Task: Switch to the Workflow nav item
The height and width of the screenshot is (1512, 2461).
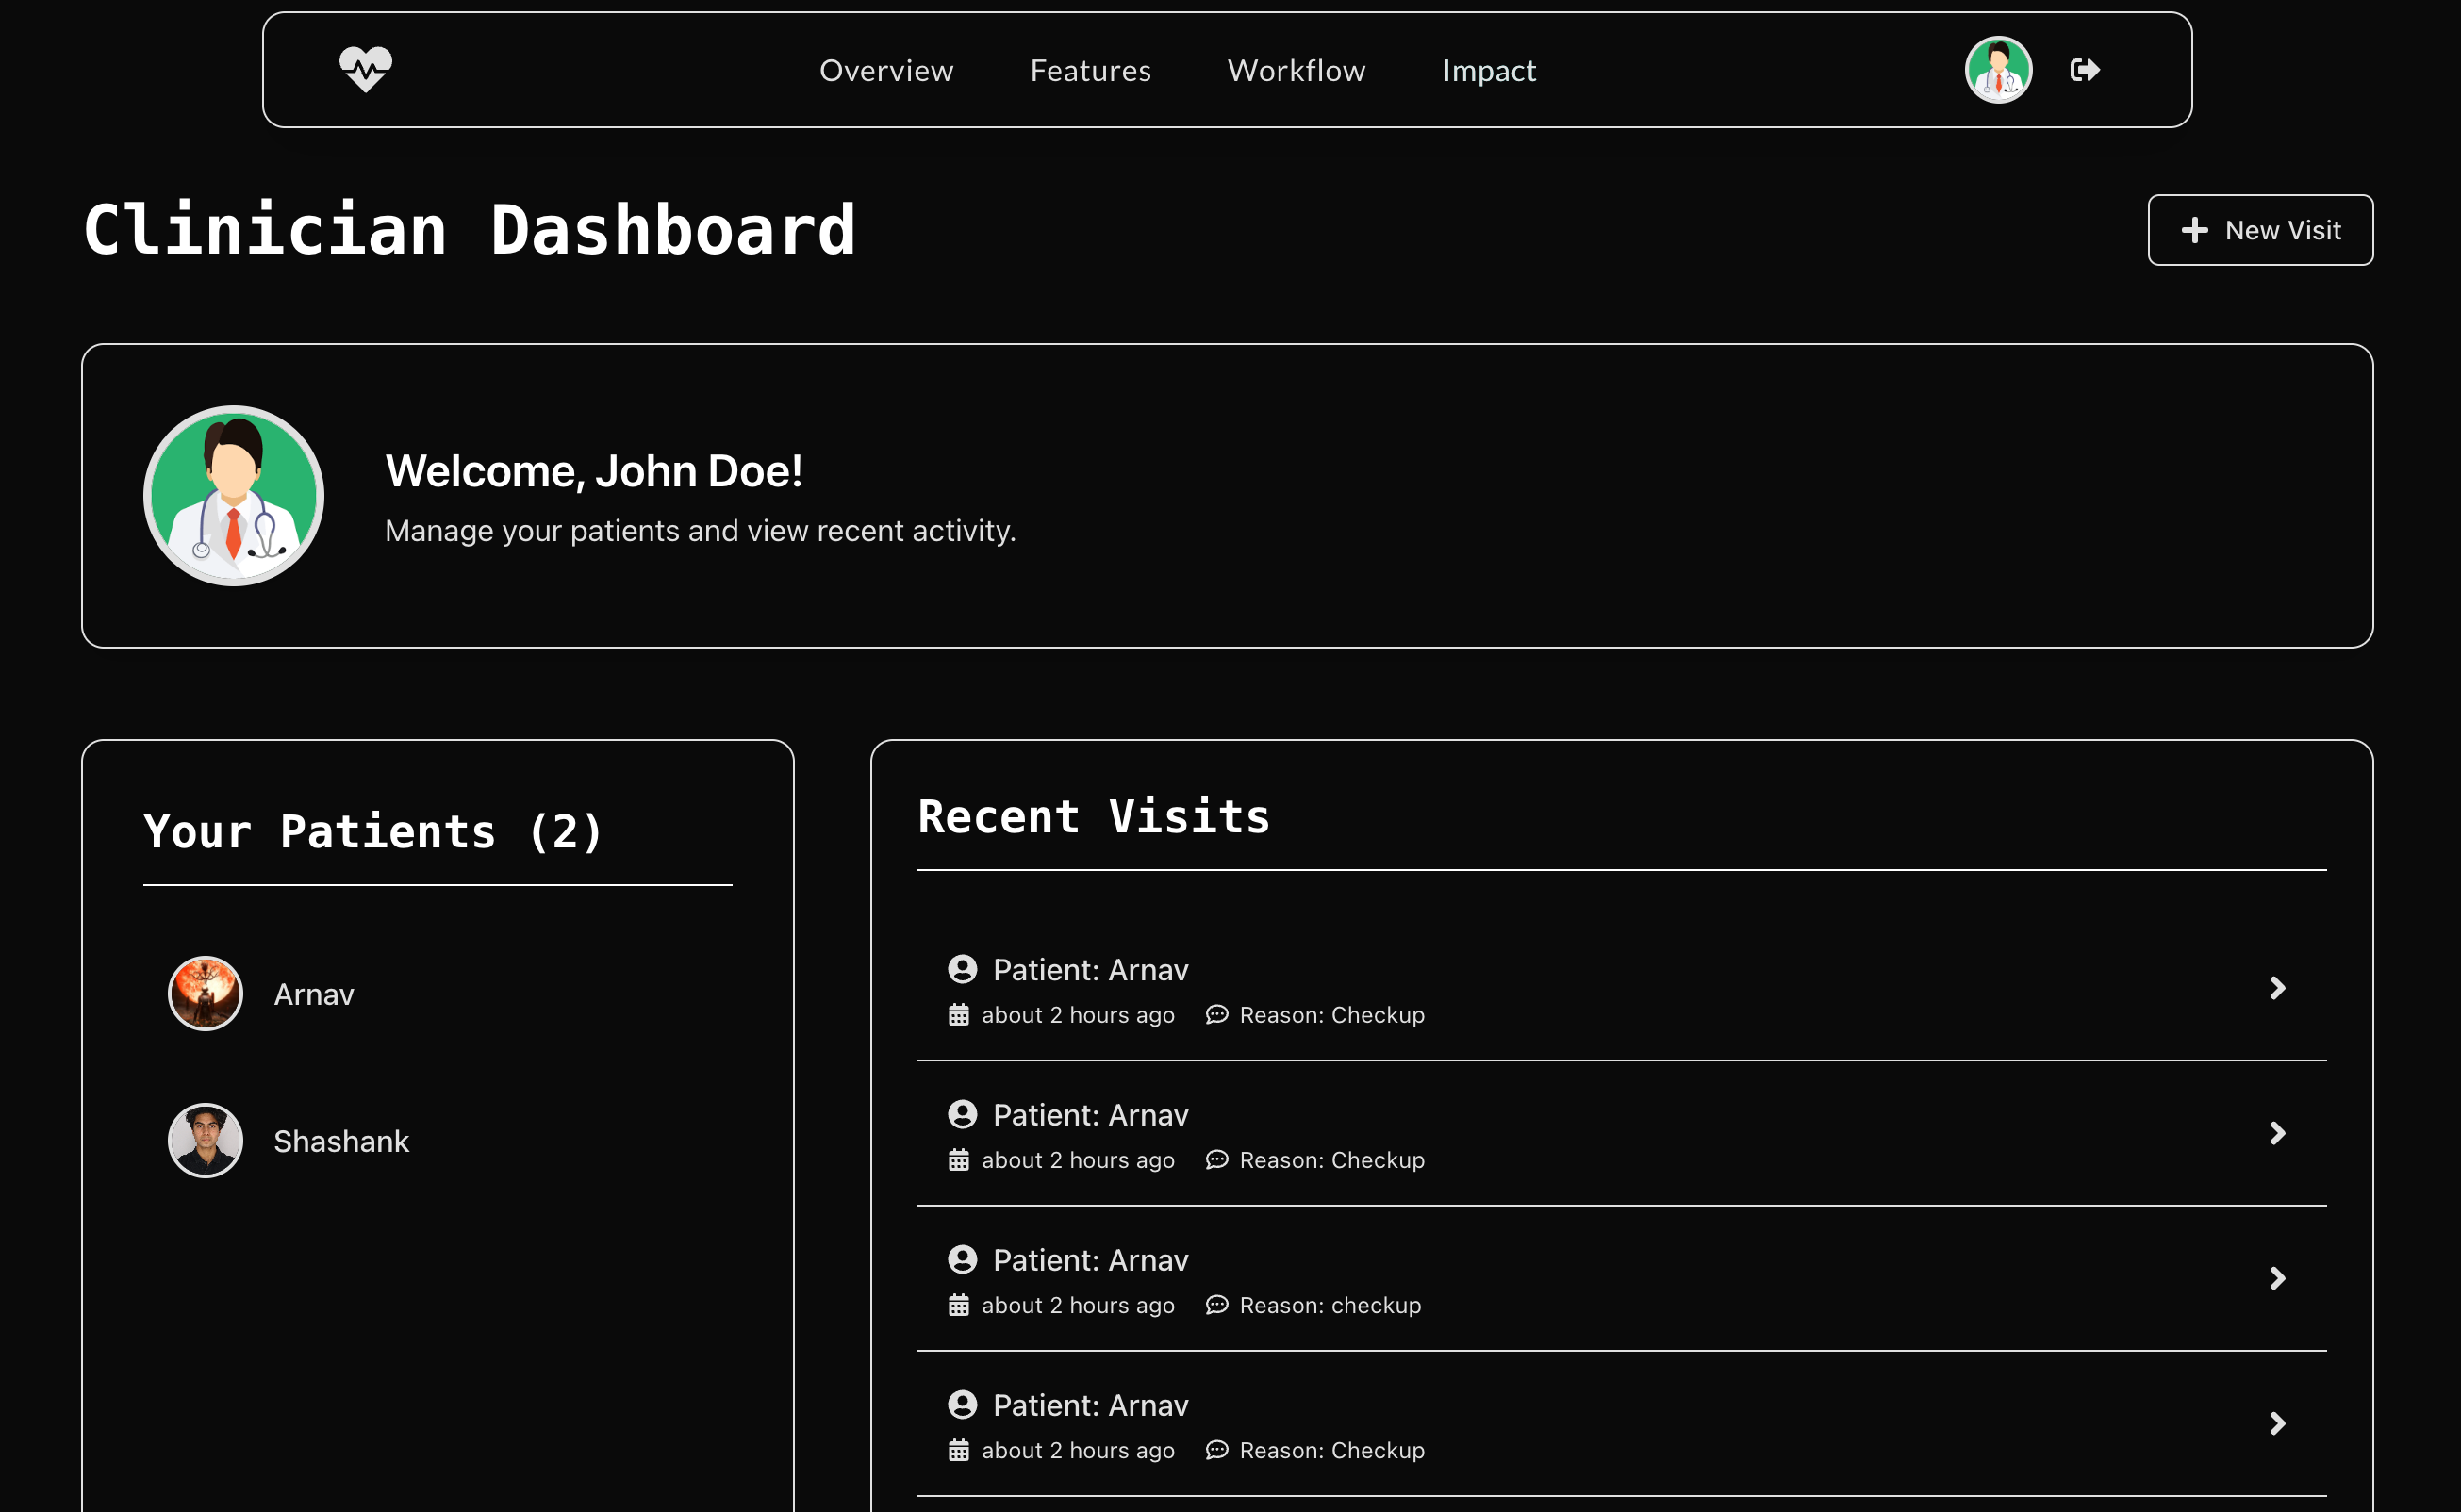Action: tap(1296, 71)
